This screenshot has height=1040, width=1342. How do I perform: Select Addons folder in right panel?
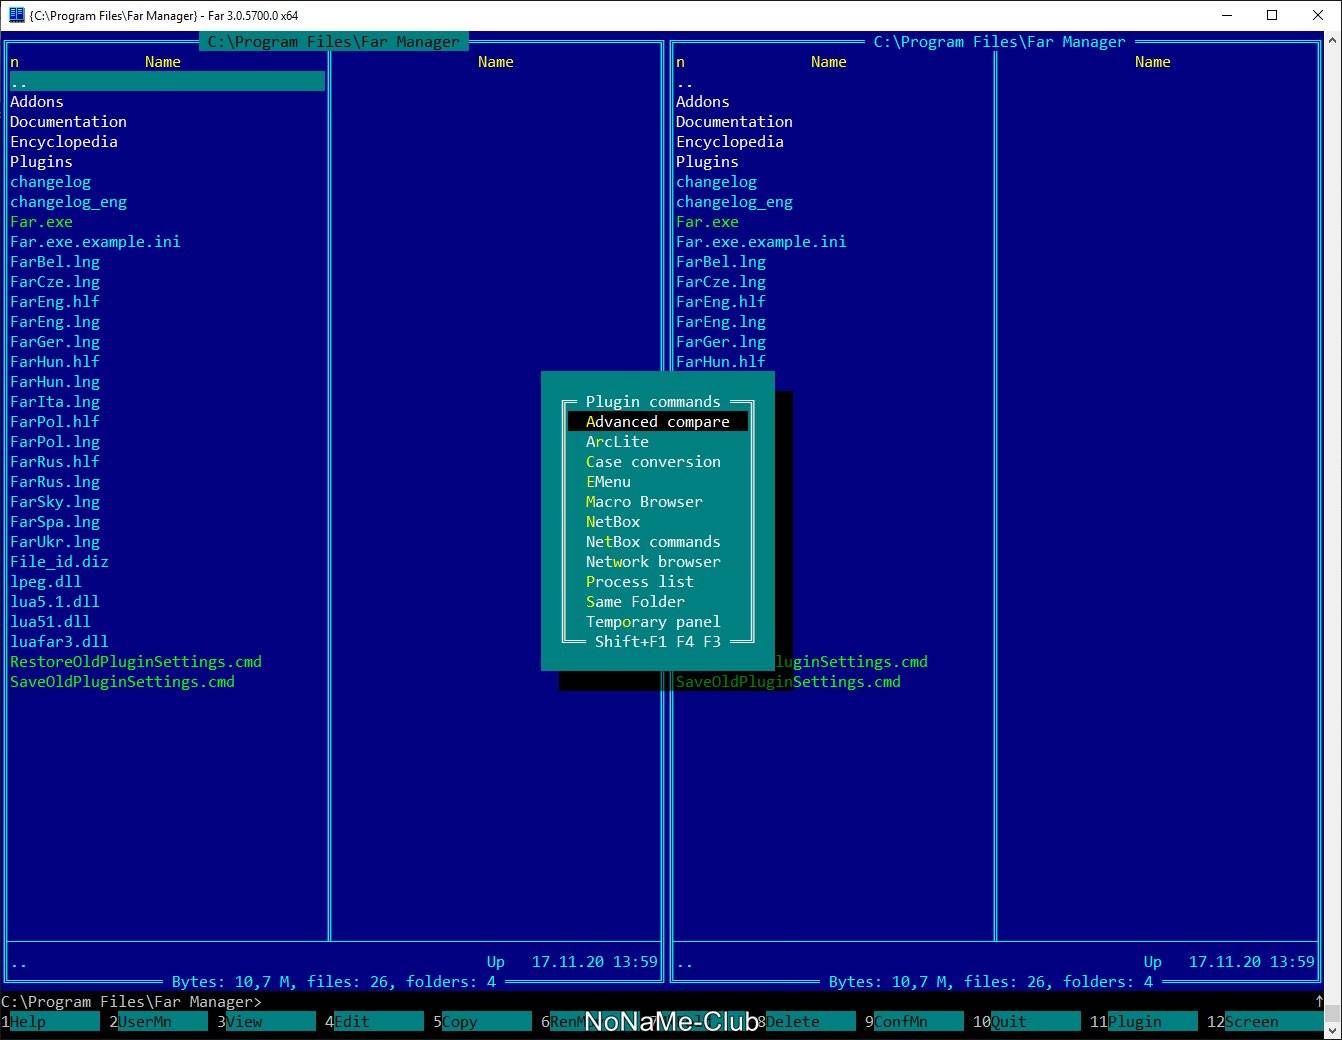coord(703,102)
